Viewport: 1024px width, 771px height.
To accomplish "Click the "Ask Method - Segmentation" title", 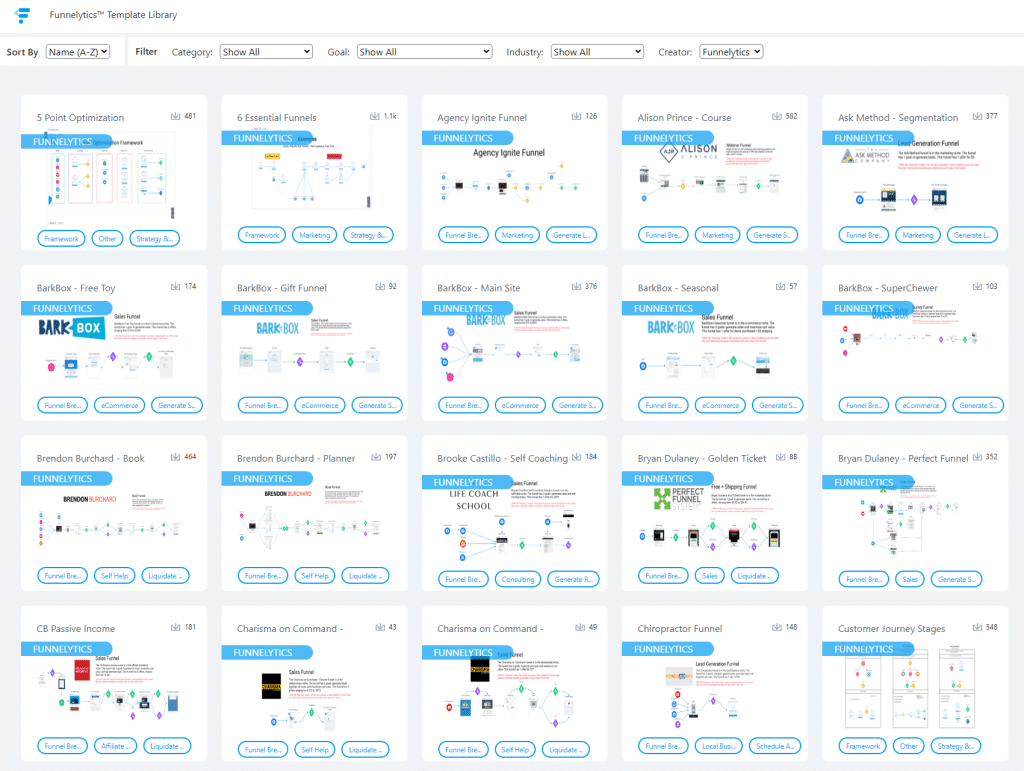I will click(x=898, y=118).
